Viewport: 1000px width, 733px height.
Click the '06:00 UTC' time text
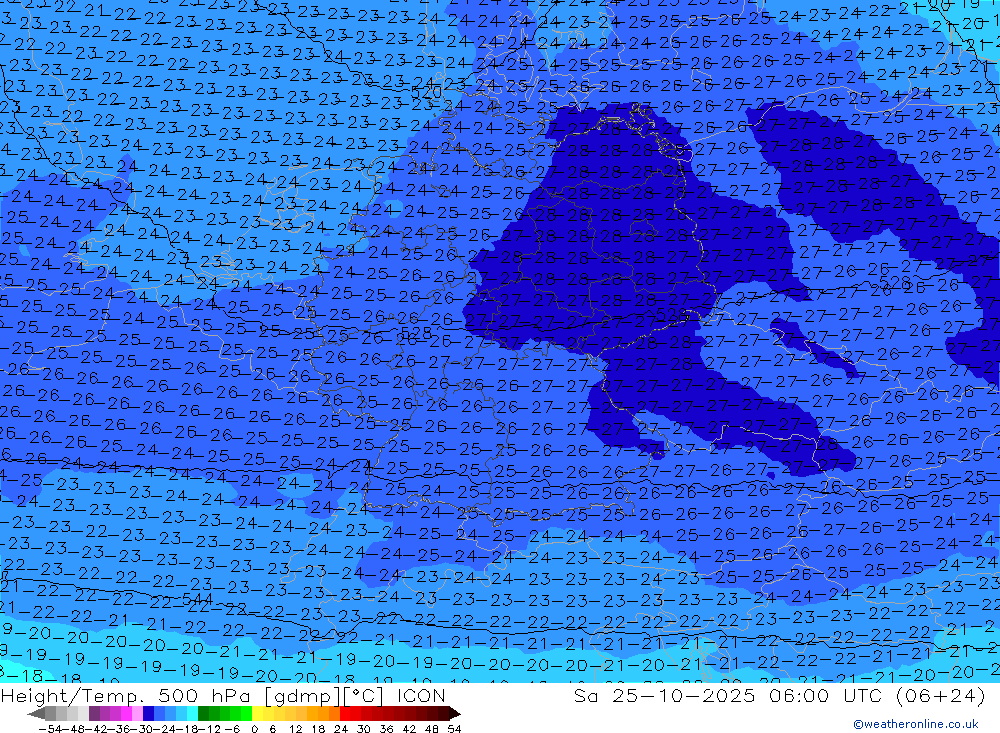(x=826, y=695)
